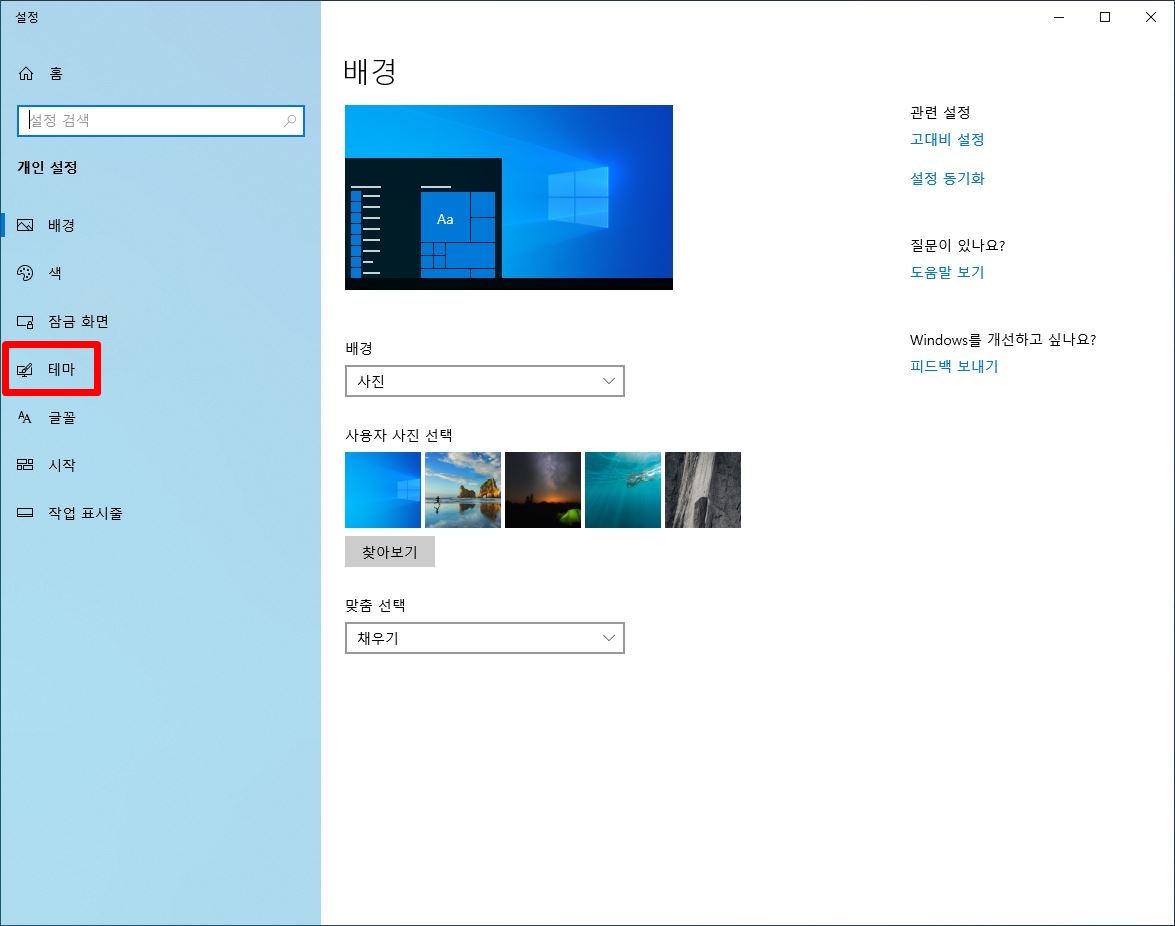1175x926 pixels.
Task: Select the beach rocks wallpaper thumbnail
Action: 463,490
